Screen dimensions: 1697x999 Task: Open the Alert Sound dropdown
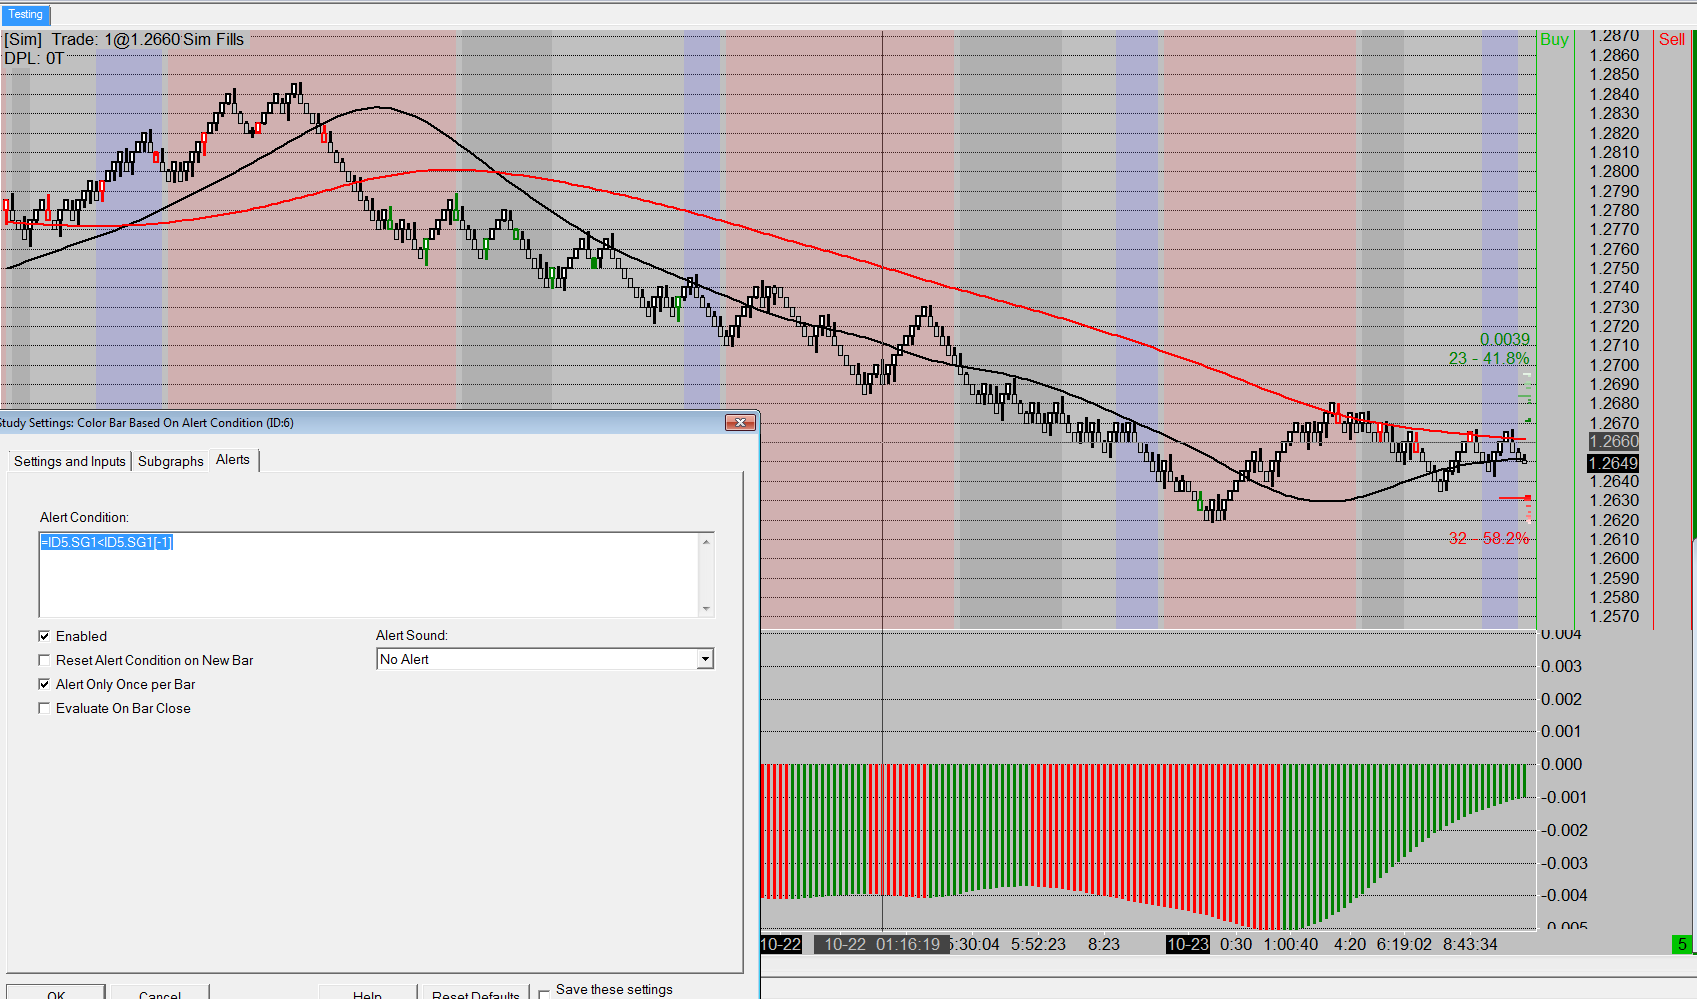[705, 659]
